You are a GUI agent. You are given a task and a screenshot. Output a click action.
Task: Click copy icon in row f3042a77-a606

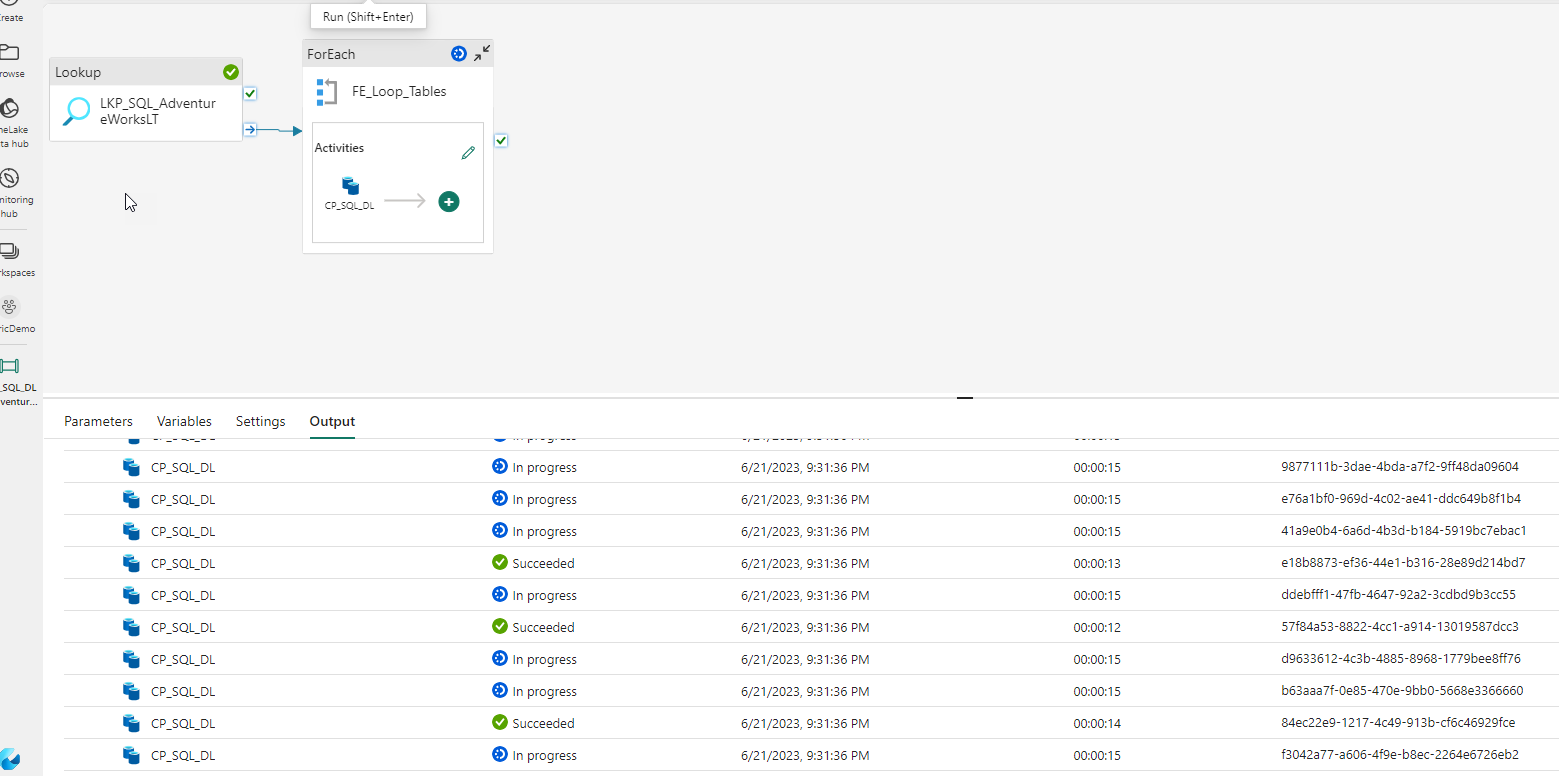coord(131,755)
